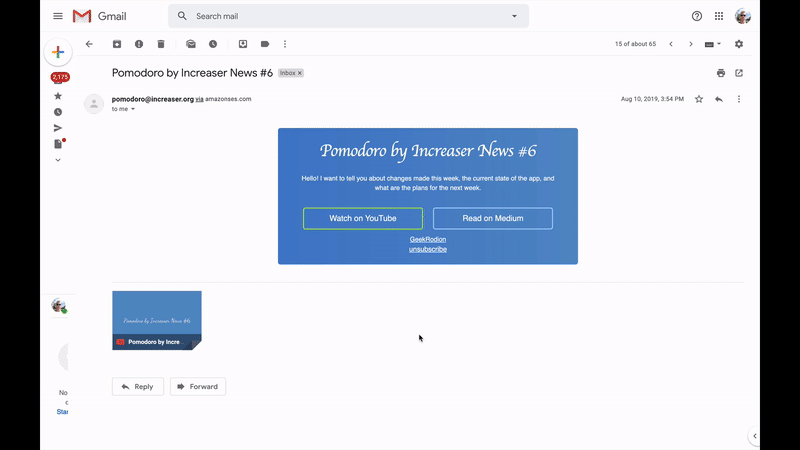Screen dimensions: 800x450
Task: Open toolbar More options menu
Action: 285,44
